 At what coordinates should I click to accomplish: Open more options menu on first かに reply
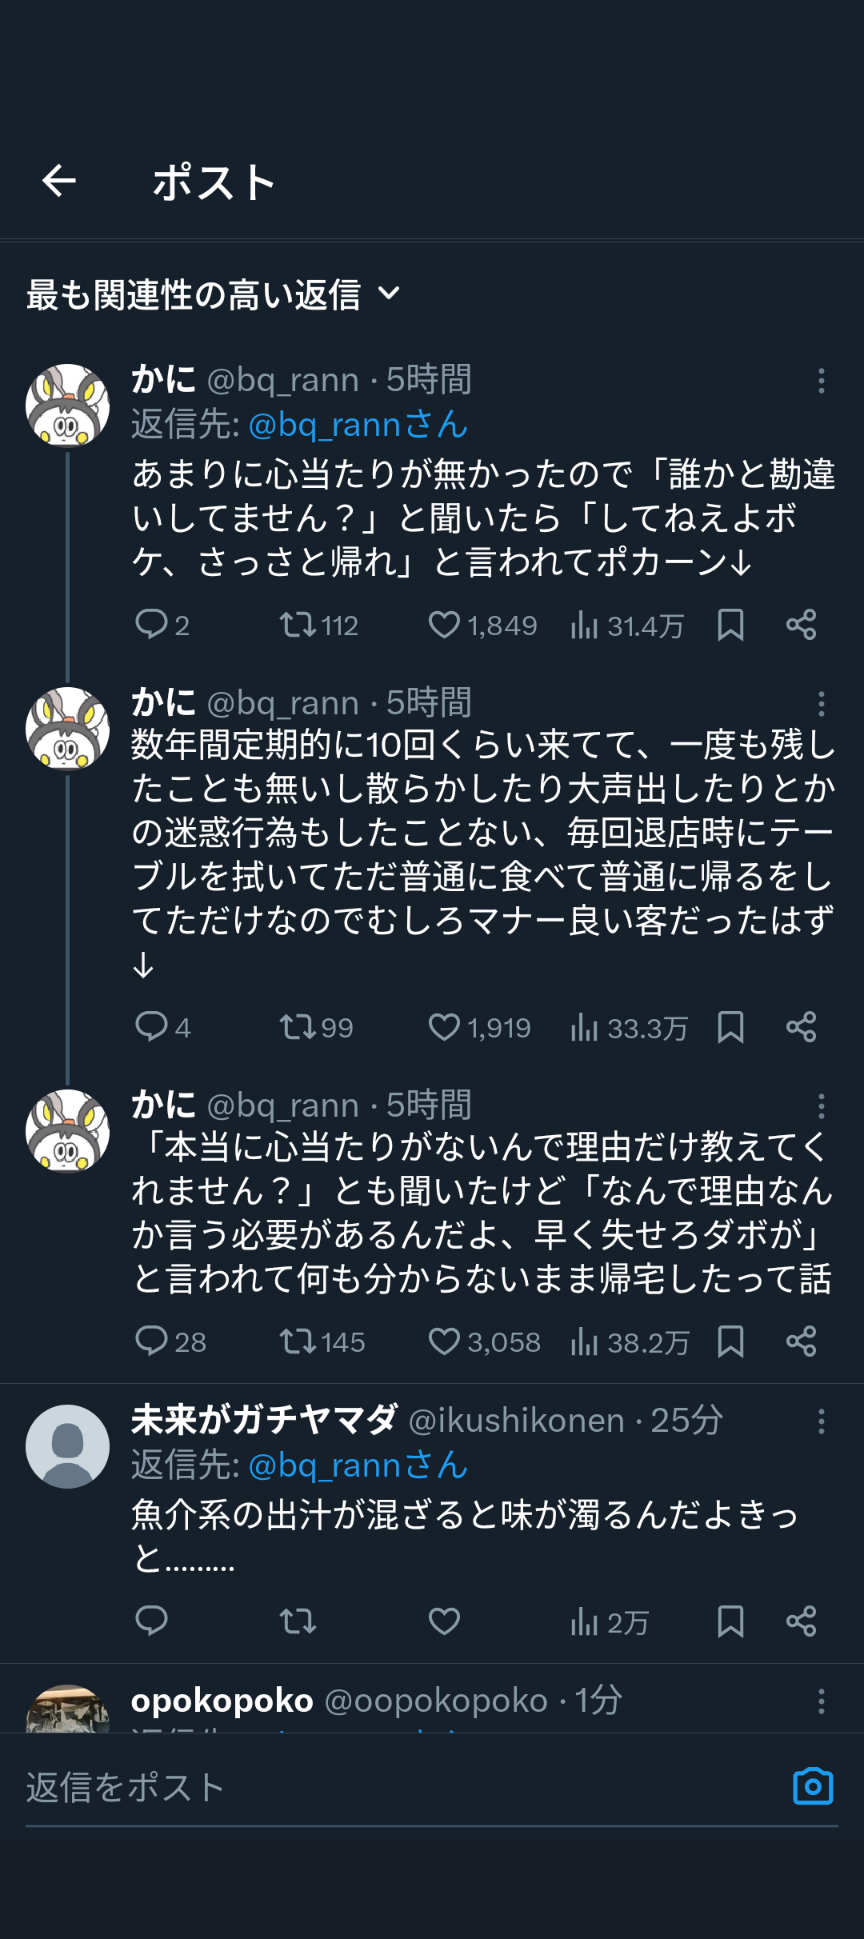coord(821,380)
